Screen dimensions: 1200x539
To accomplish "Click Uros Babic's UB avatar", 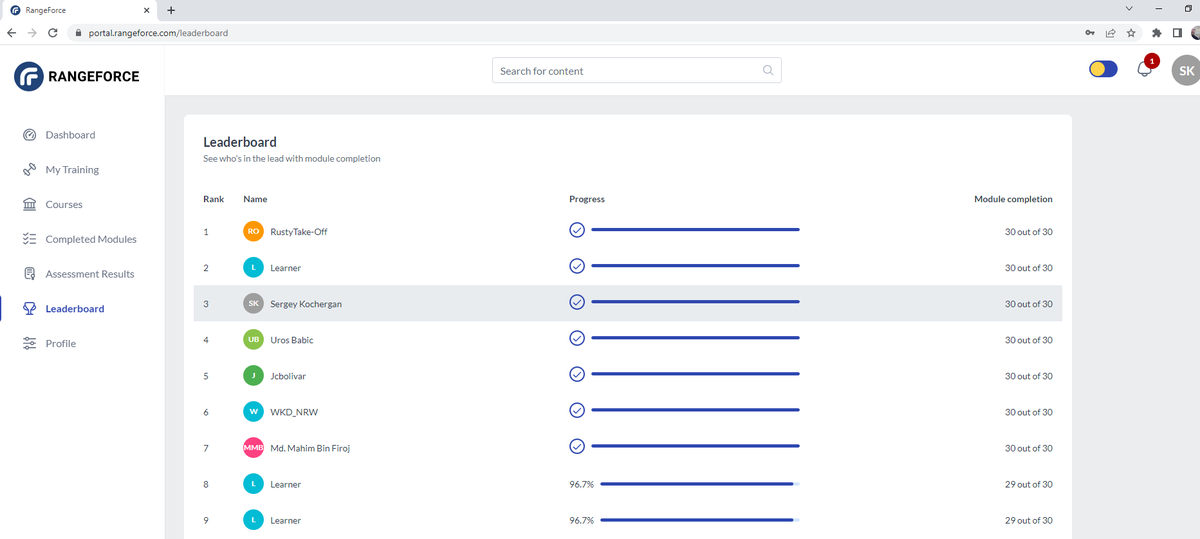I will click(x=254, y=340).
